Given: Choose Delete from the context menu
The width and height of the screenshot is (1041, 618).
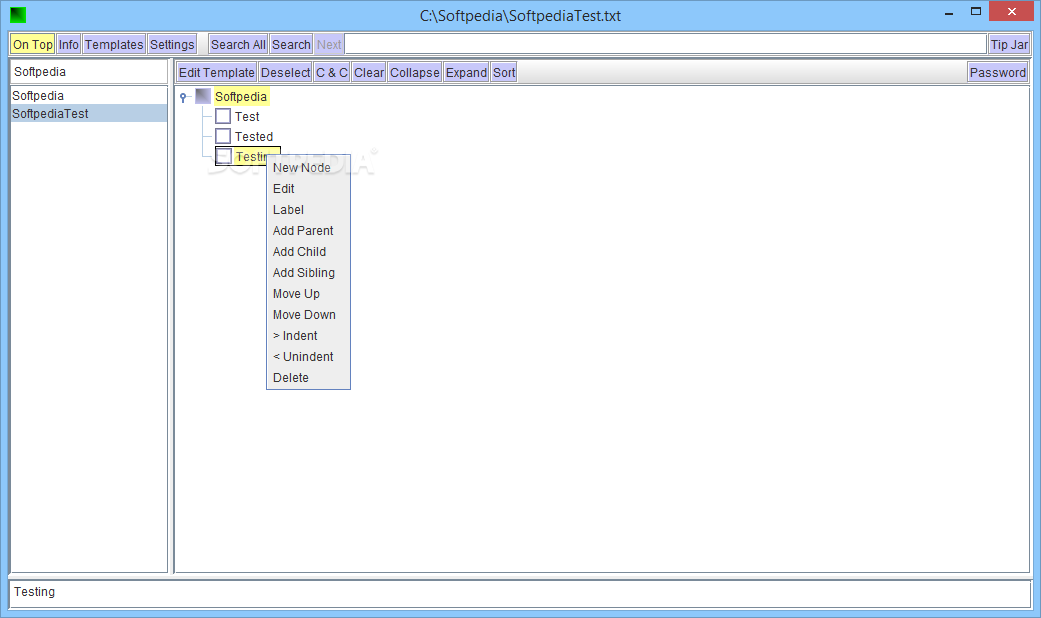Looking at the screenshot, I should click(308, 378).
